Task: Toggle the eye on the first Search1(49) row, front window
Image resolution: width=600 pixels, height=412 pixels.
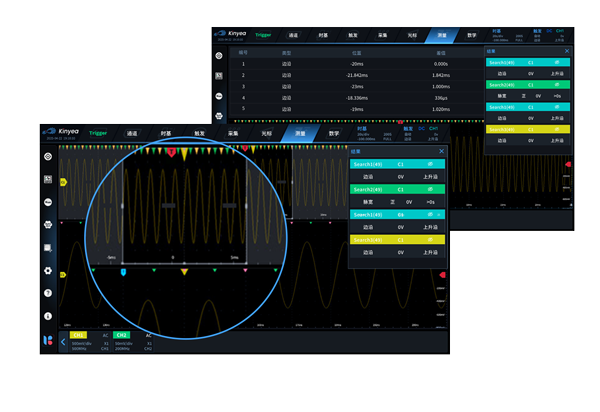Action: pyautogui.click(x=430, y=164)
